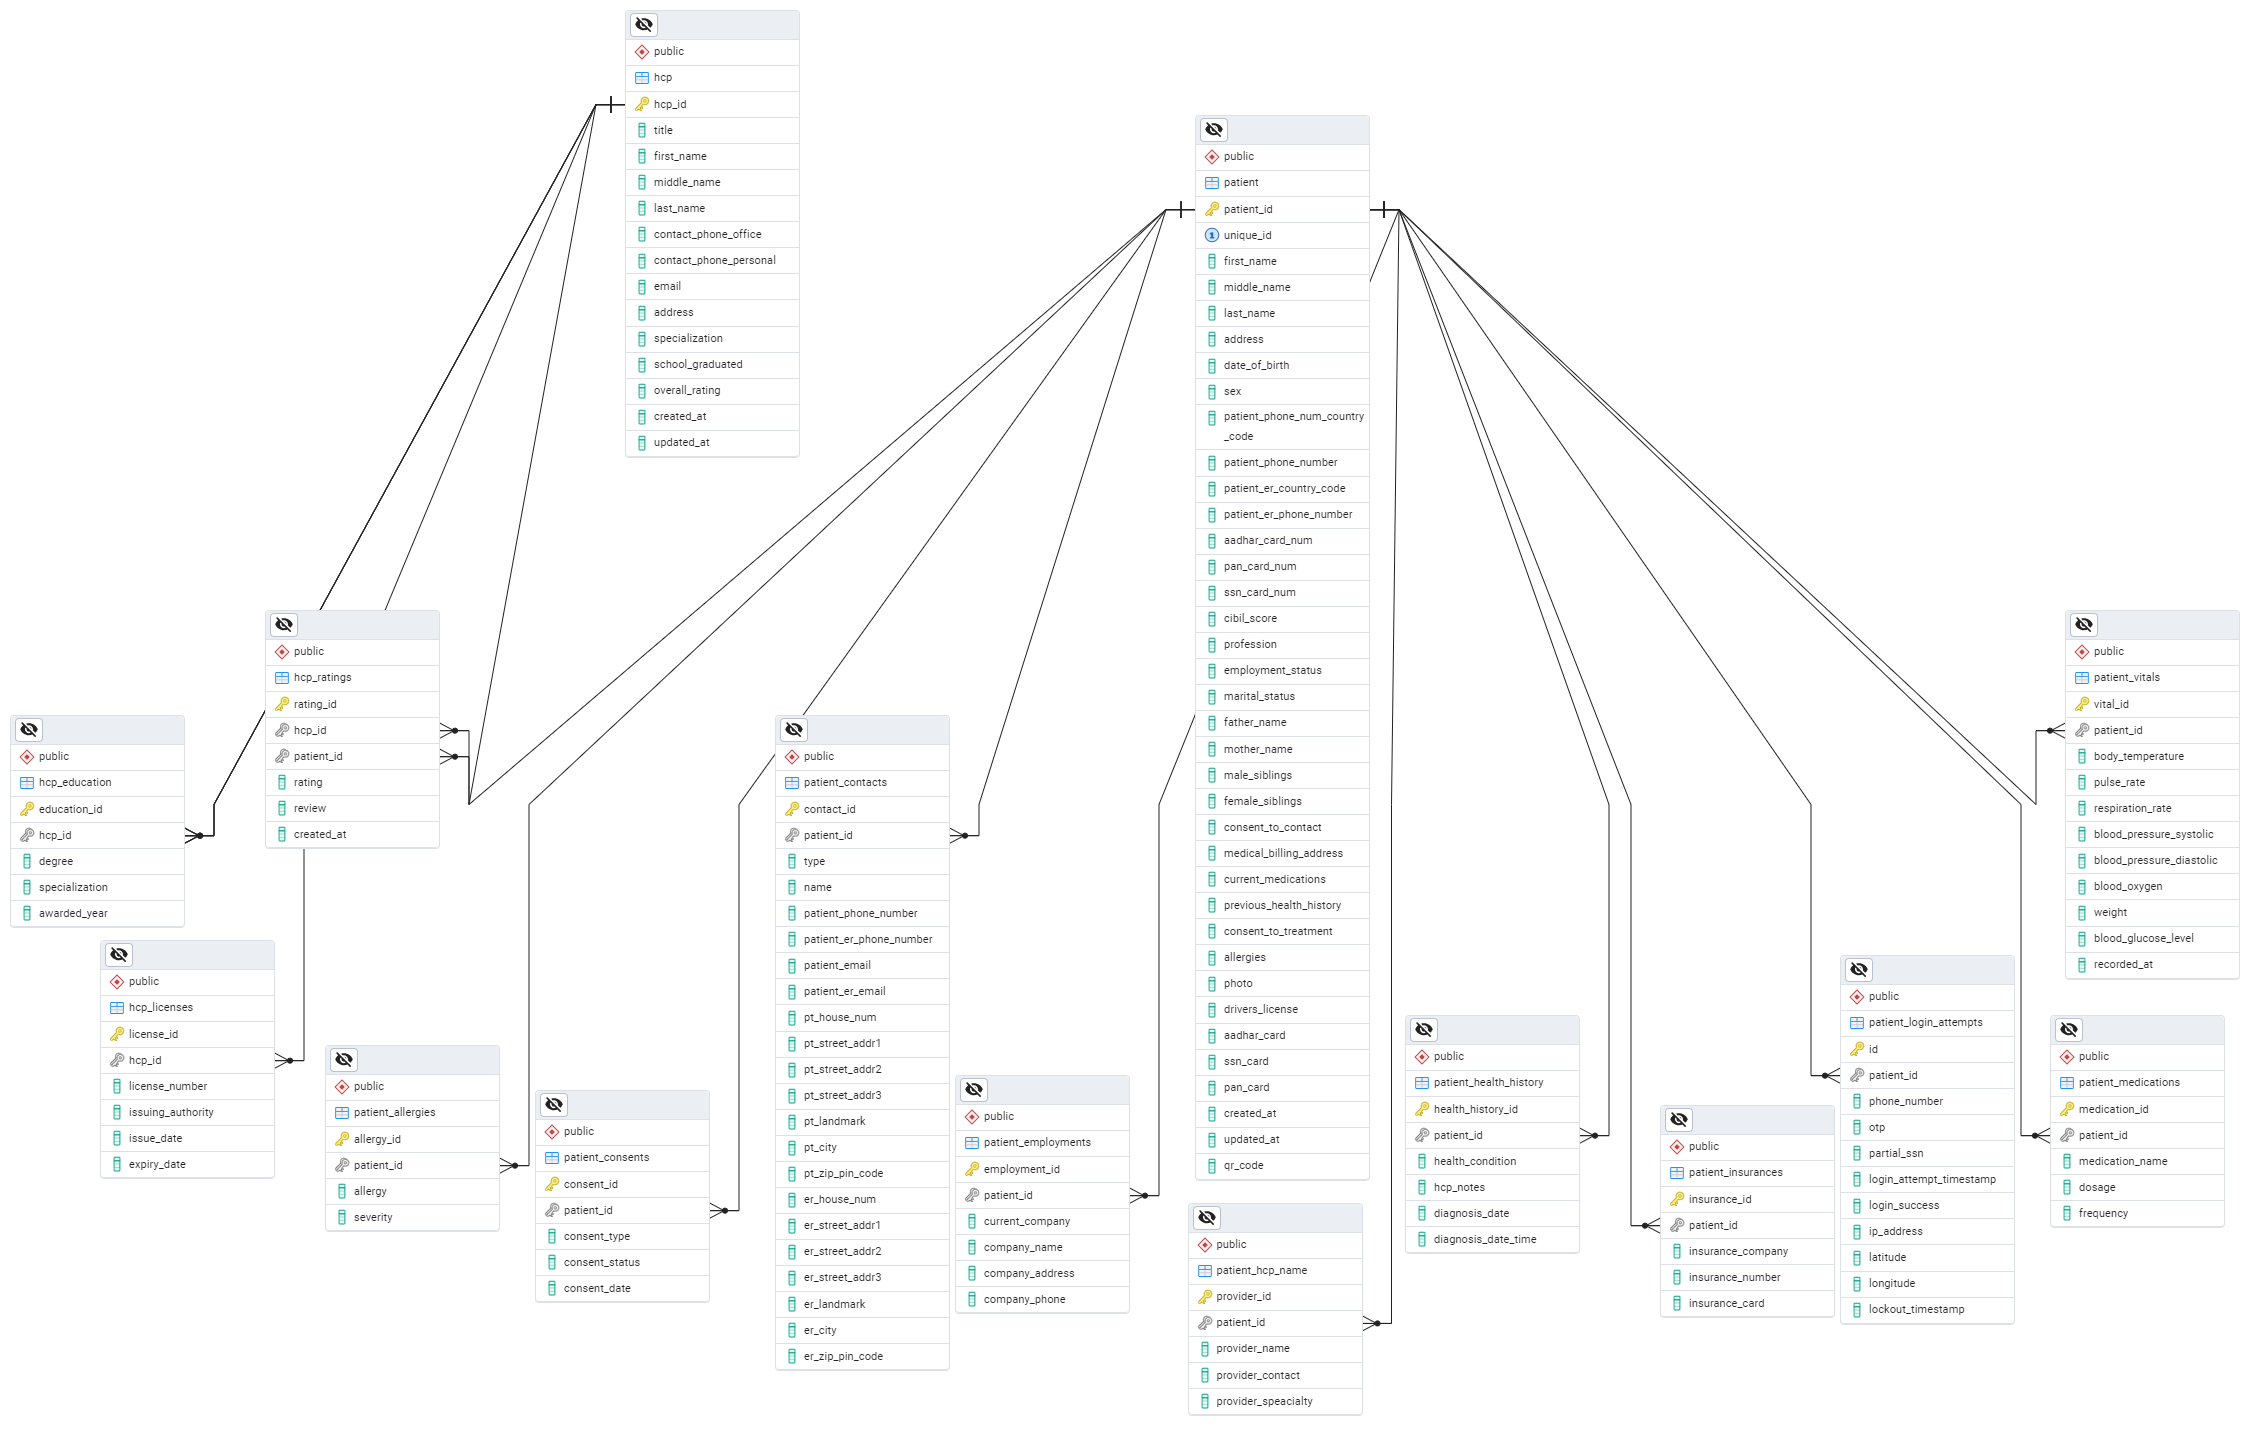Click the public schema icon in hcp table
Screen dimensions: 2260x1436
[x=642, y=52]
